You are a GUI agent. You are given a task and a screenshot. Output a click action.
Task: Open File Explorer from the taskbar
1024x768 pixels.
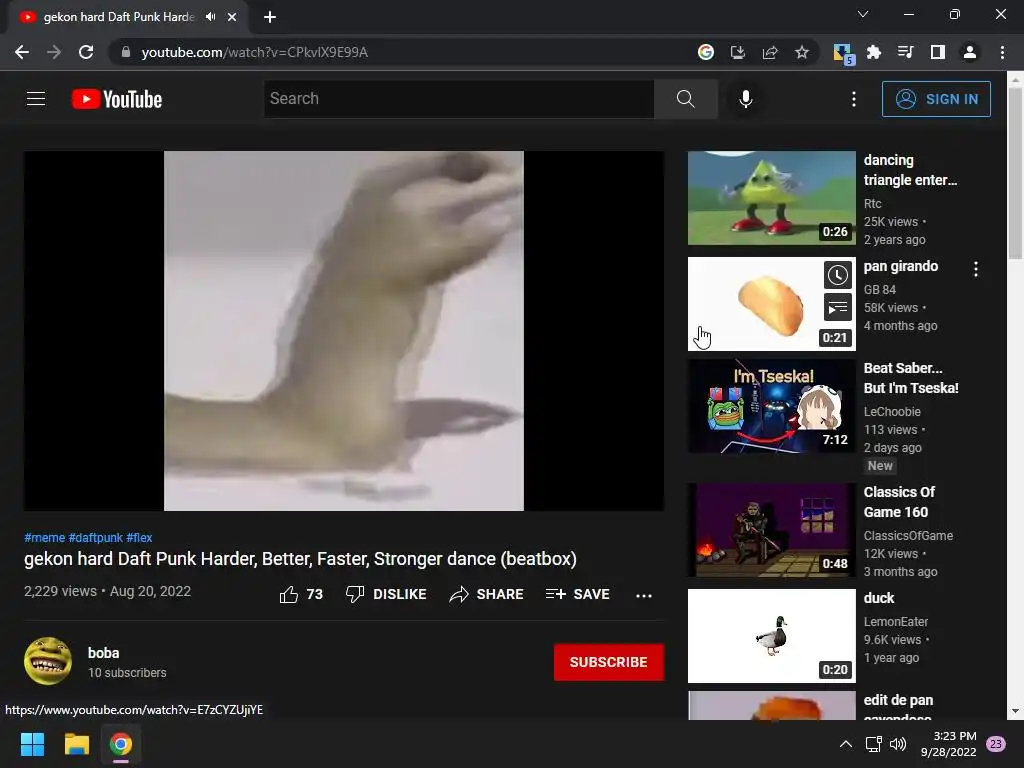[76, 744]
